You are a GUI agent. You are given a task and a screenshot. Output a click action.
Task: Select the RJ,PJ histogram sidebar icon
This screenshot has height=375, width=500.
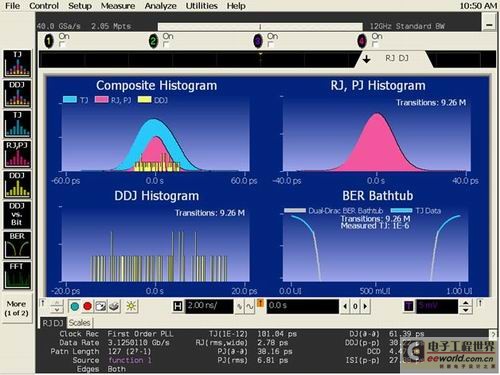coord(17,154)
